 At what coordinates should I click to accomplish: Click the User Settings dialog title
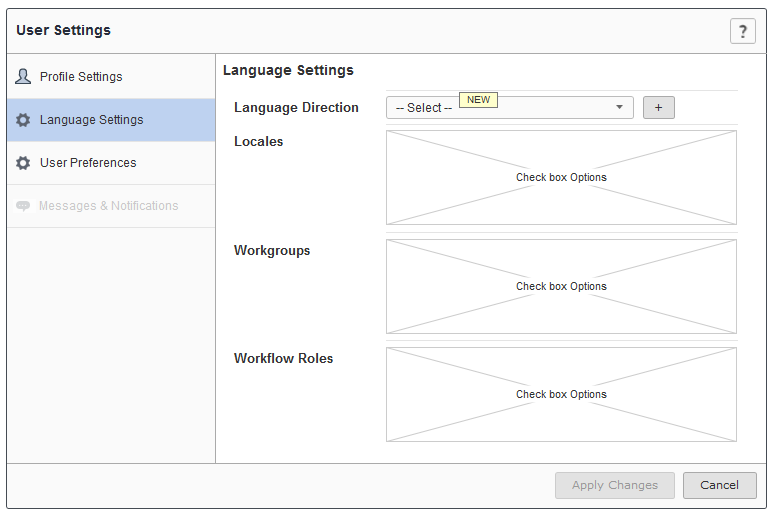(x=63, y=31)
